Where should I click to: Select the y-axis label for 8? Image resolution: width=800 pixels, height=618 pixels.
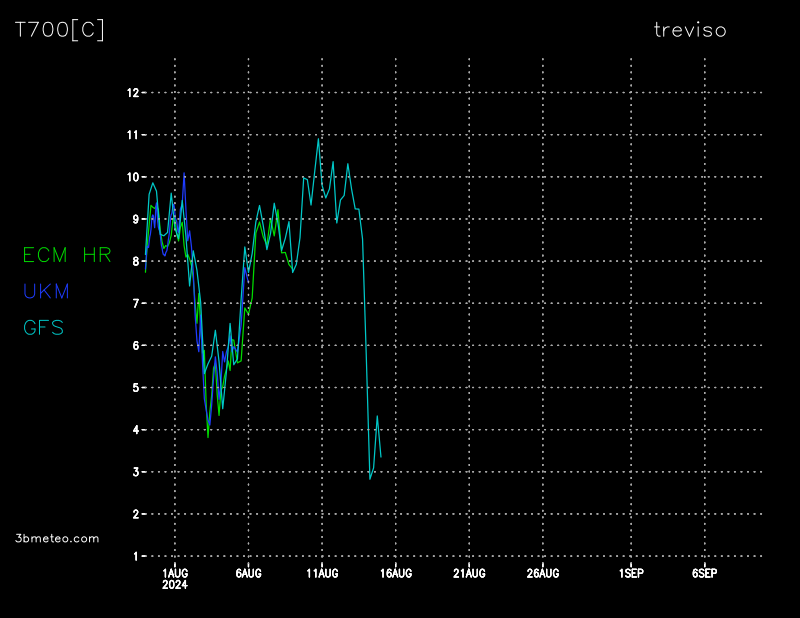(x=134, y=261)
